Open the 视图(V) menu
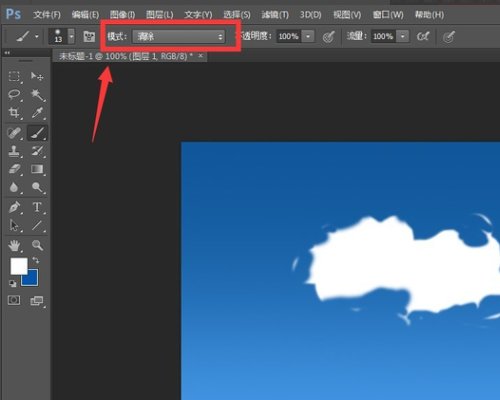This screenshot has height=400, width=500. [347, 15]
